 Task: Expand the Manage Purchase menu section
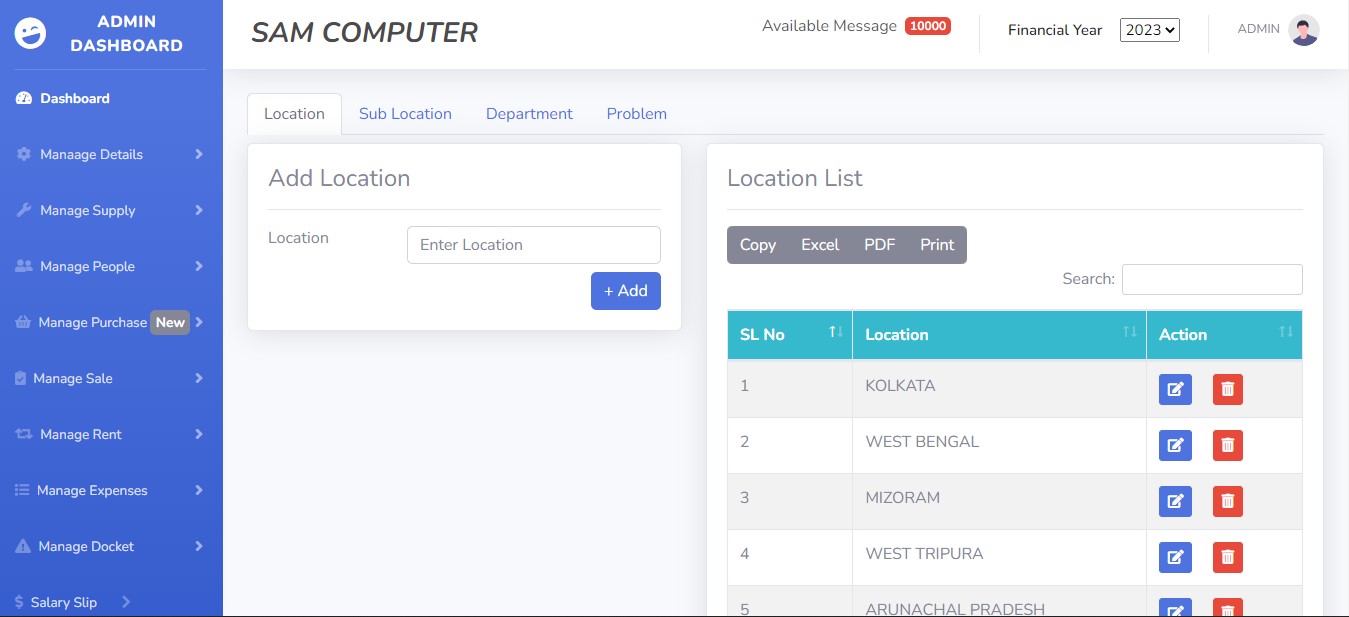pos(110,322)
